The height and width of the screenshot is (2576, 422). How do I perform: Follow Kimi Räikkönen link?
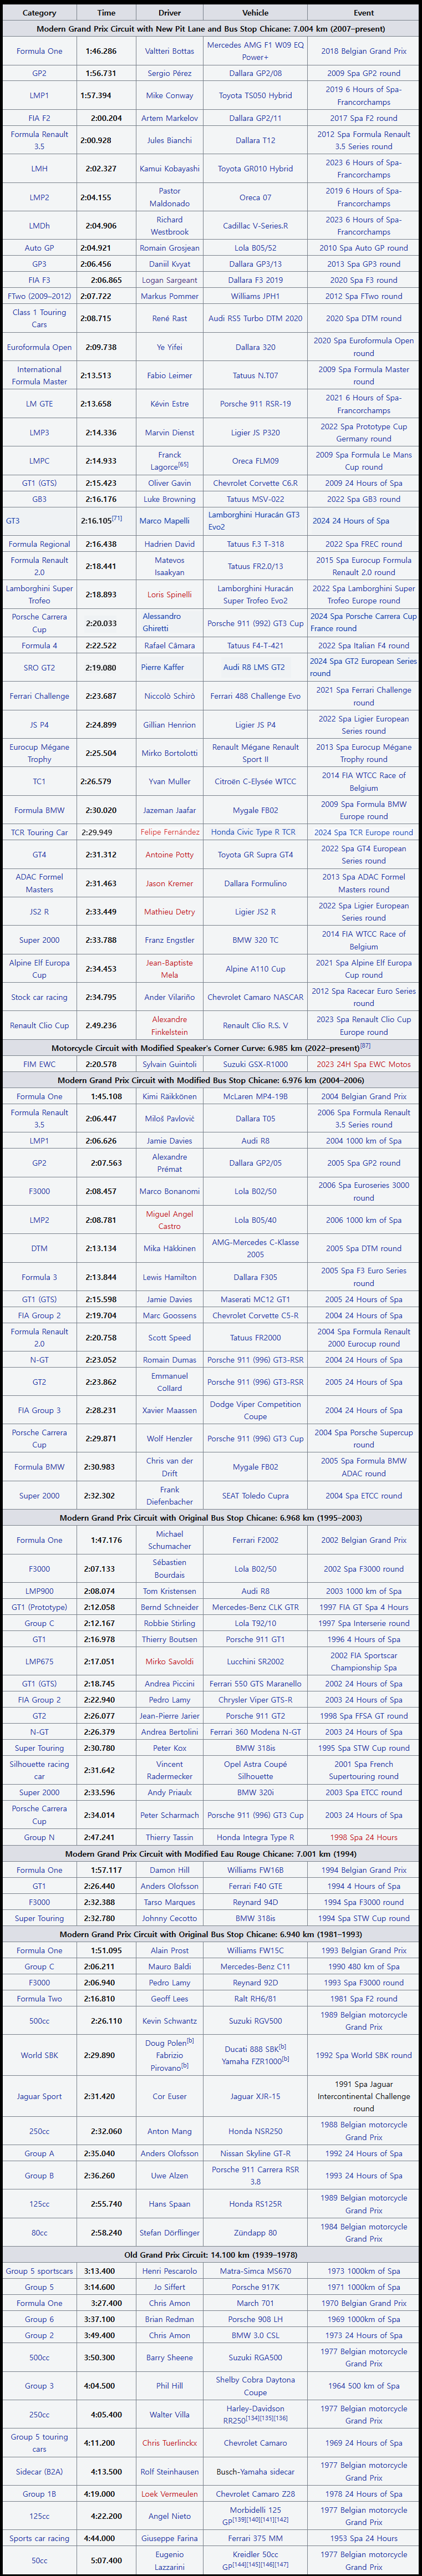(170, 1097)
